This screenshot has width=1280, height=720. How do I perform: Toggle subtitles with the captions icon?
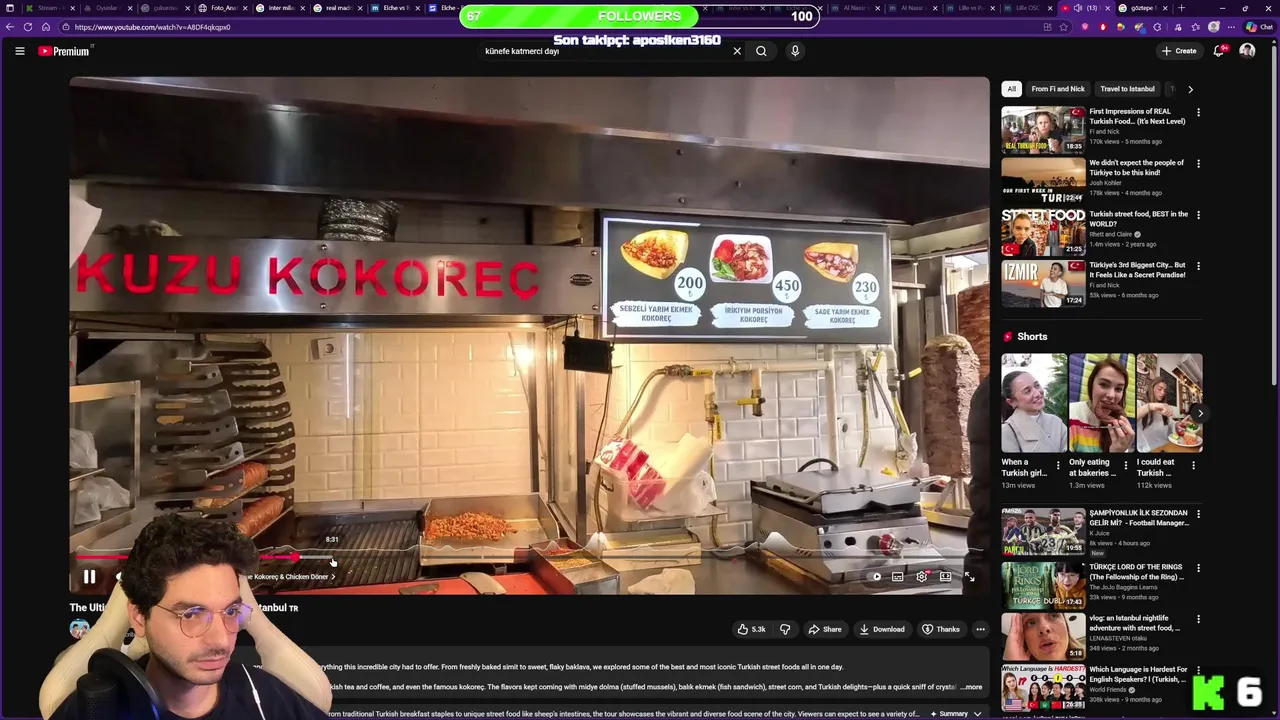pyautogui.click(x=898, y=577)
